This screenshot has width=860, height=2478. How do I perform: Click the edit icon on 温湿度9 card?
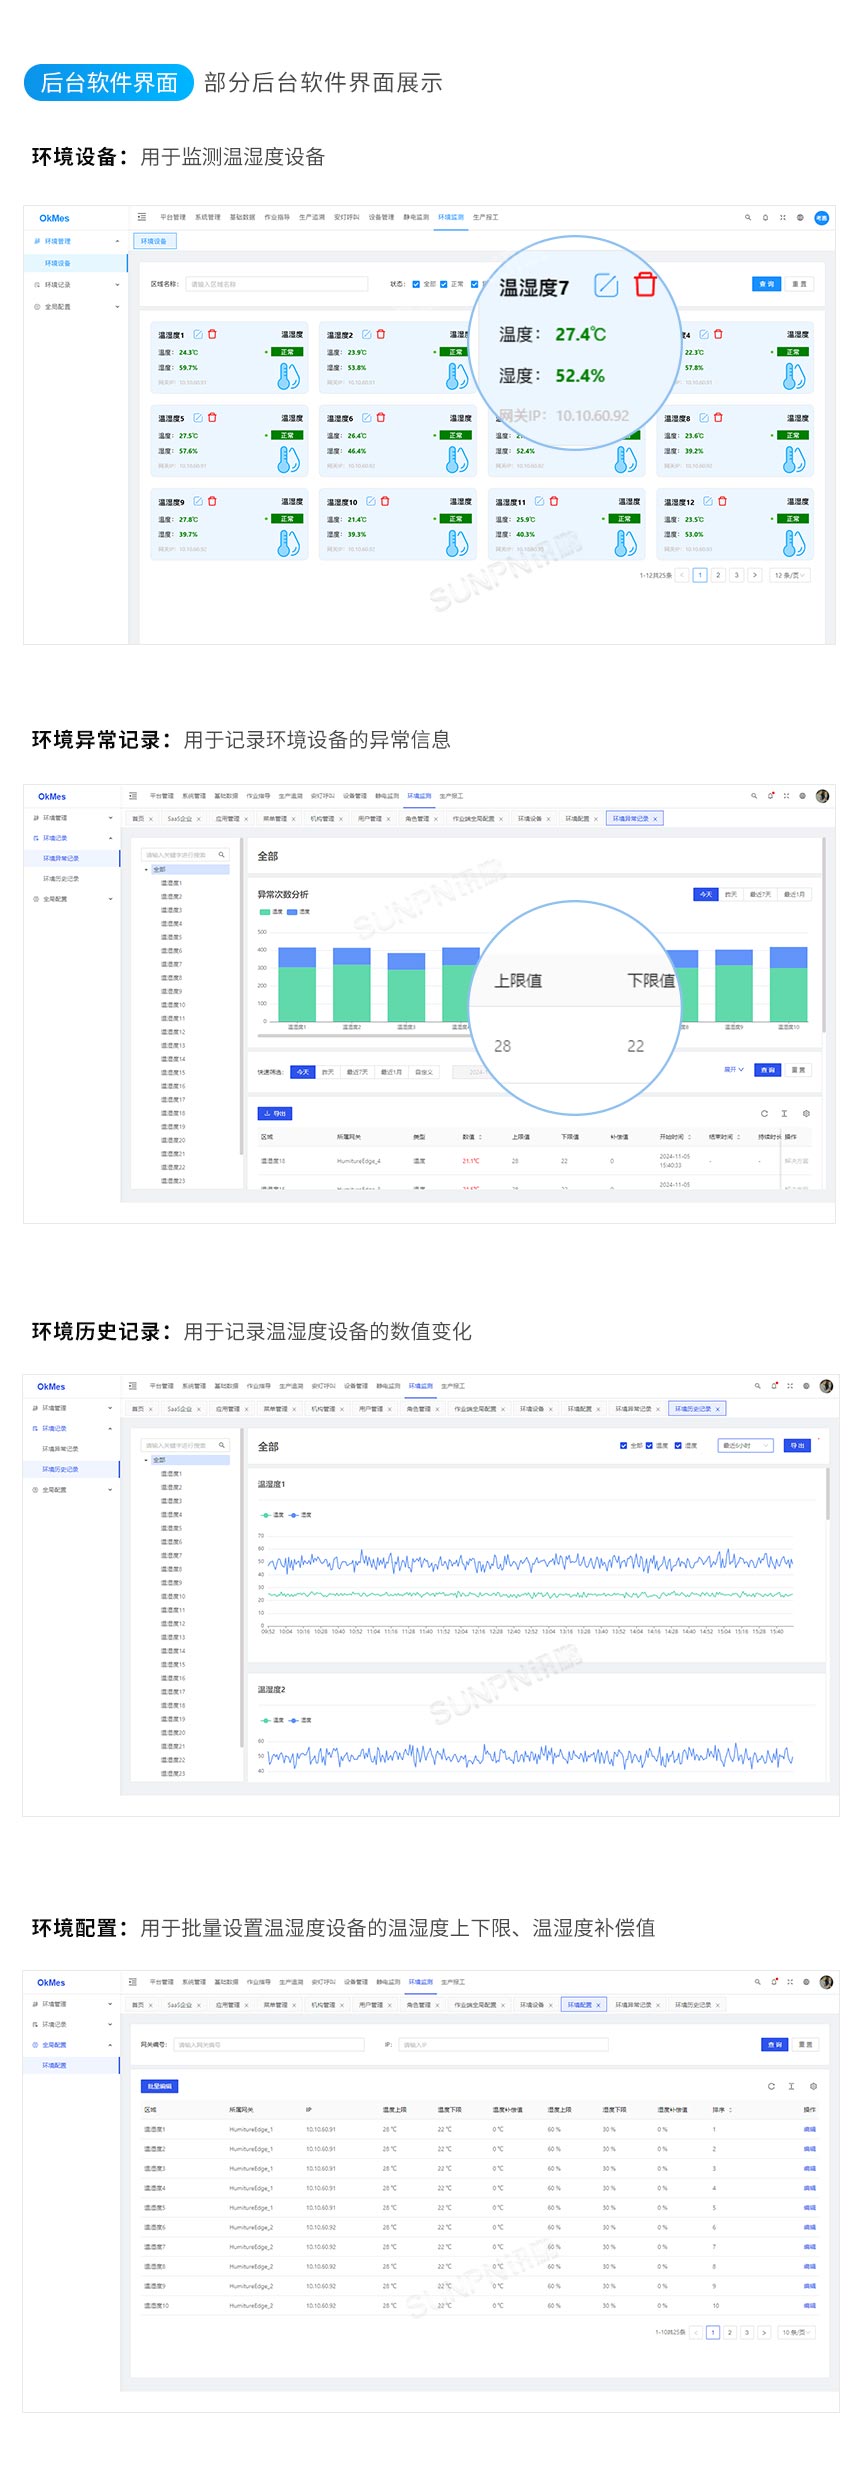[x=198, y=501]
